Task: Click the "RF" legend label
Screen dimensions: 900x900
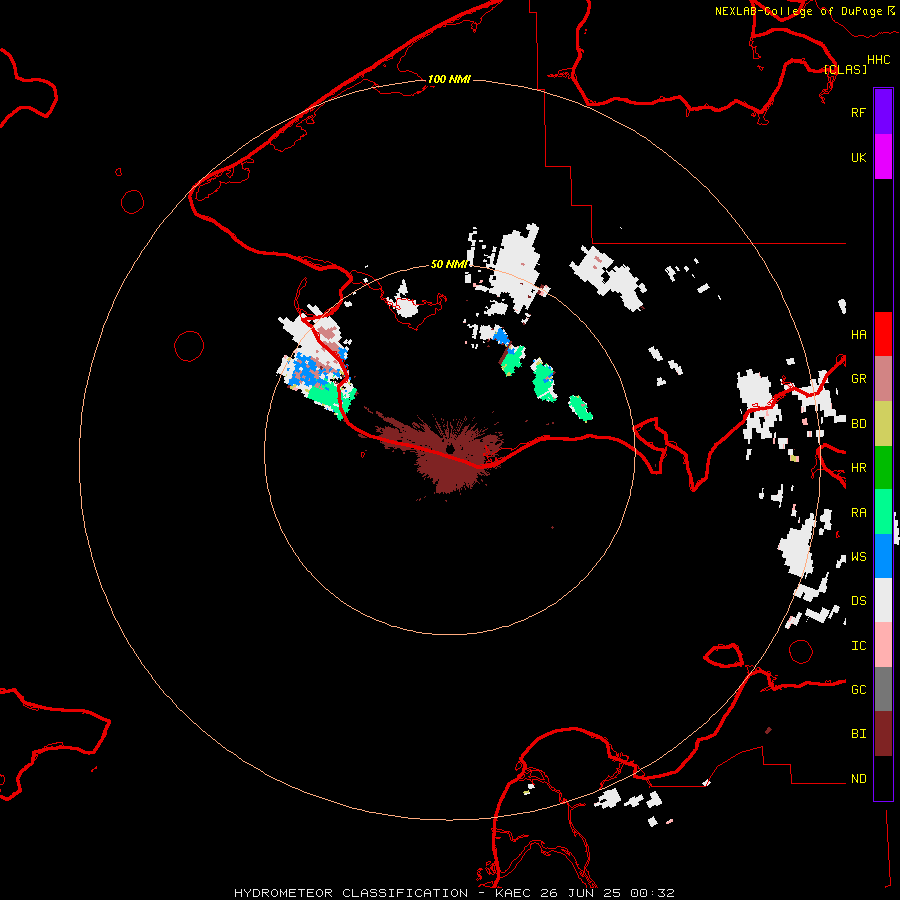Action: (858, 112)
